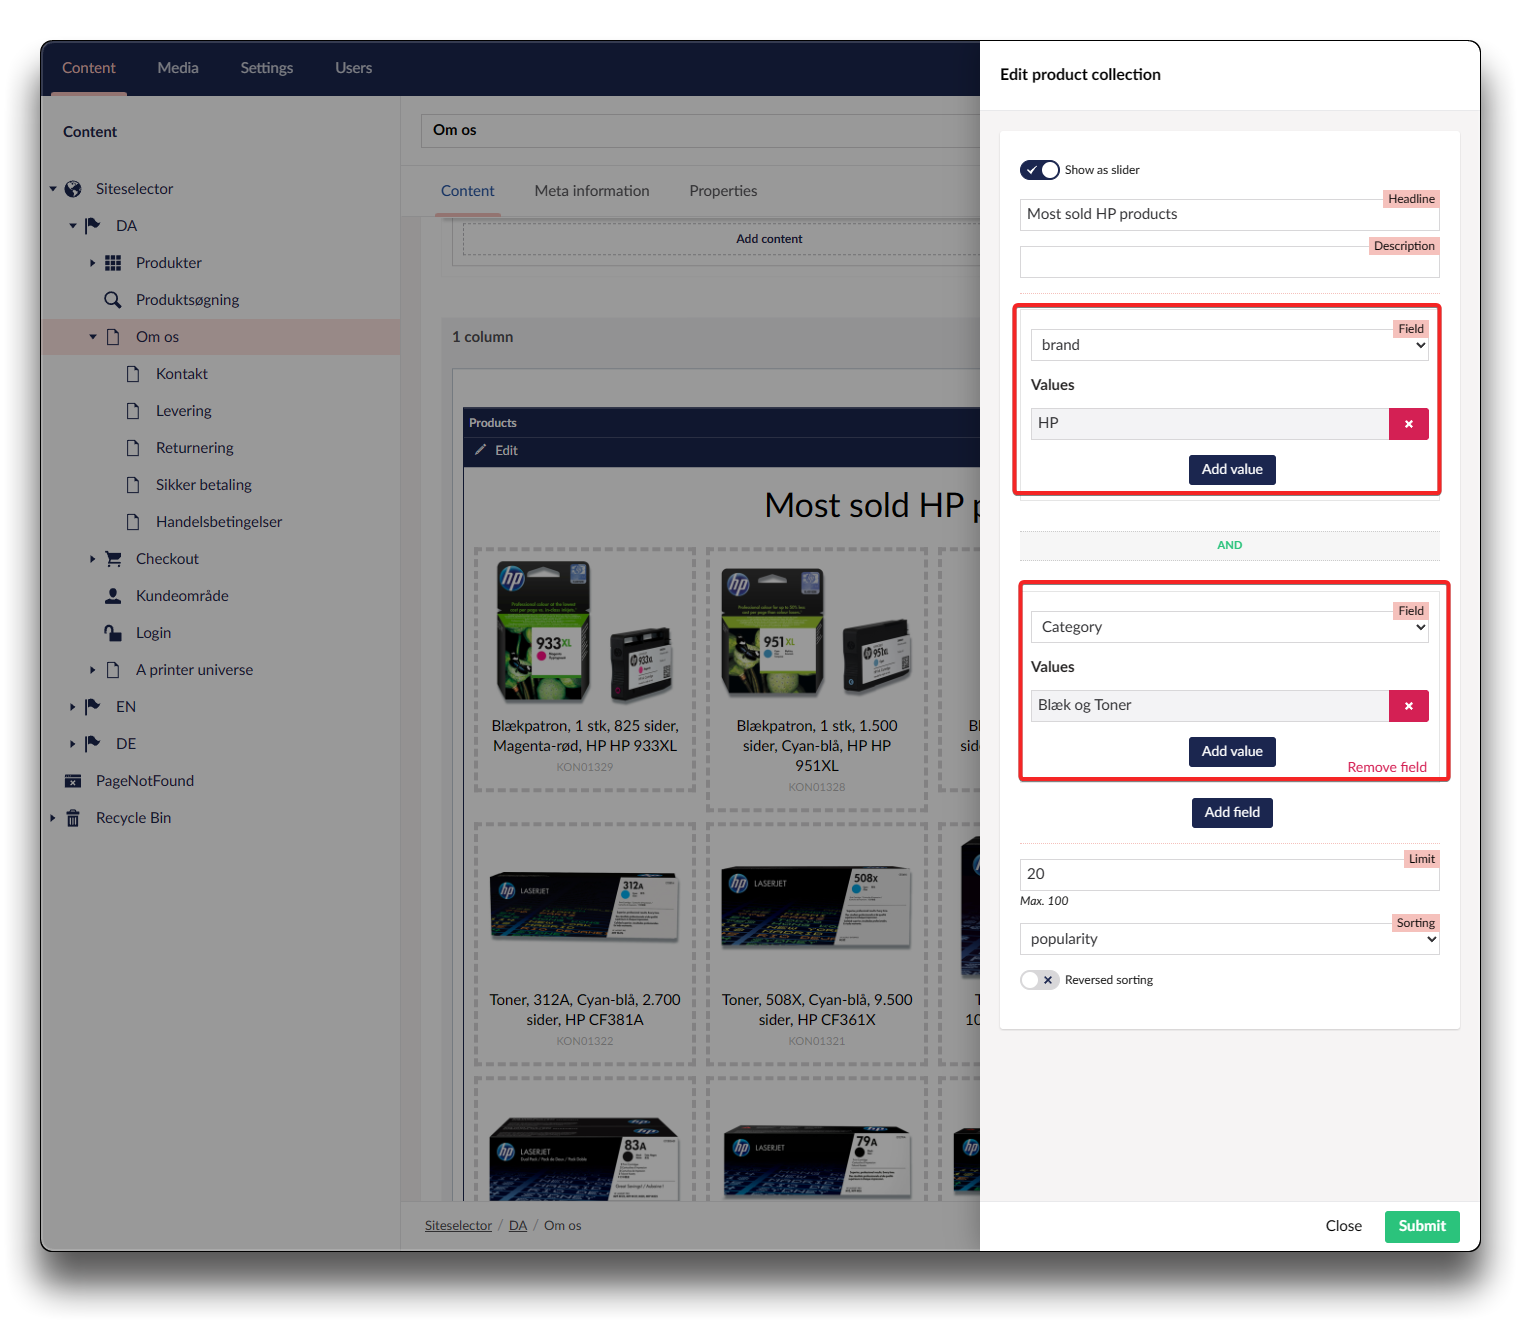Open the brand Field dropdown

1229,345
